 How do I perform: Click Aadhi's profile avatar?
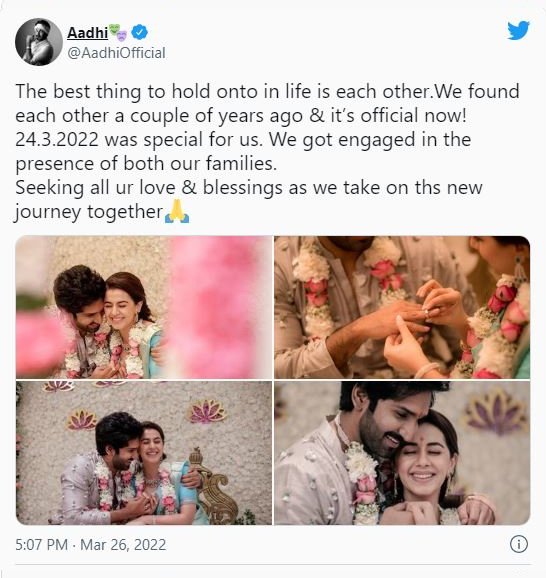[39, 42]
